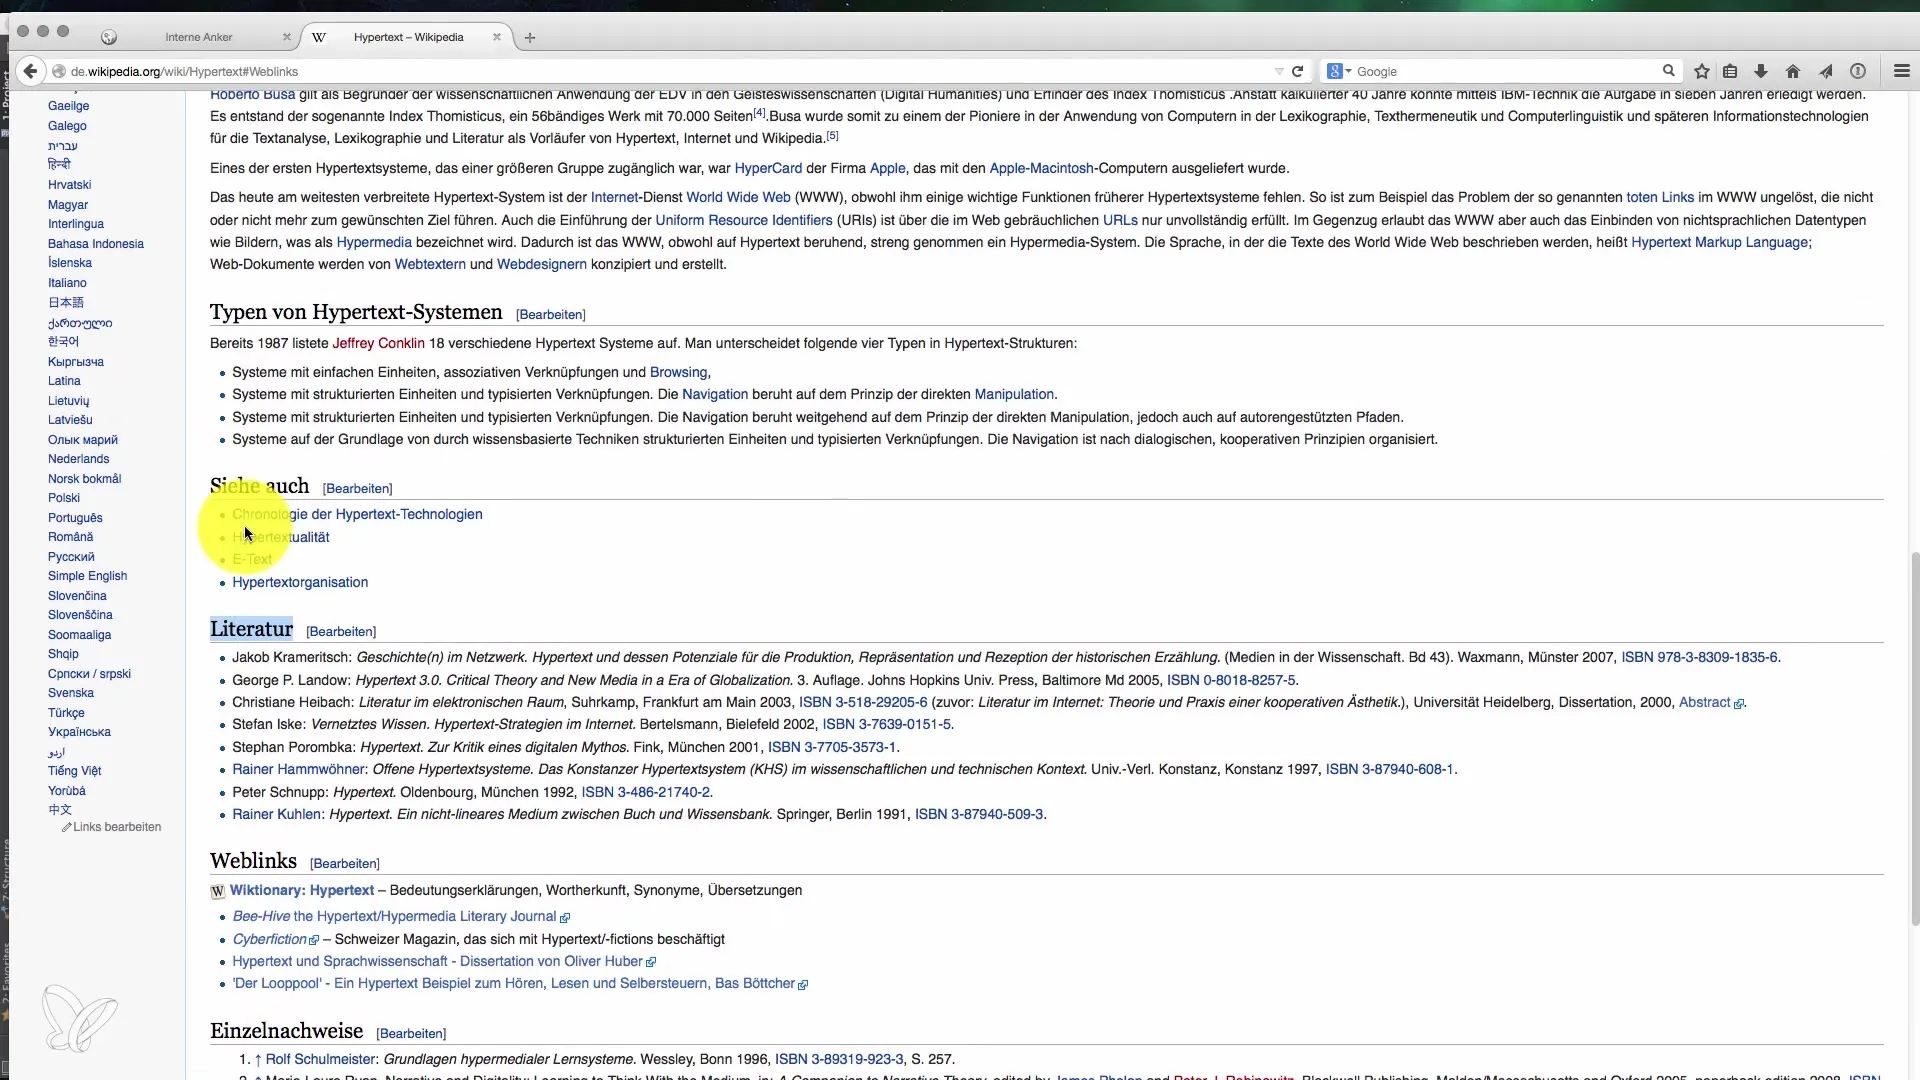Edit Typen von Hypertext-Systemen section via Bearbeiten
The width and height of the screenshot is (1920, 1080).
tap(551, 314)
